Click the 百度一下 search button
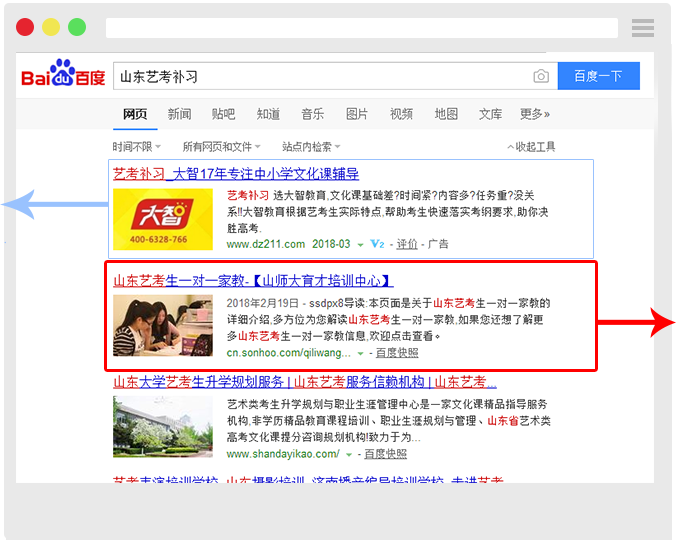Image resolution: width=676 pixels, height=540 pixels. tap(598, 76)
